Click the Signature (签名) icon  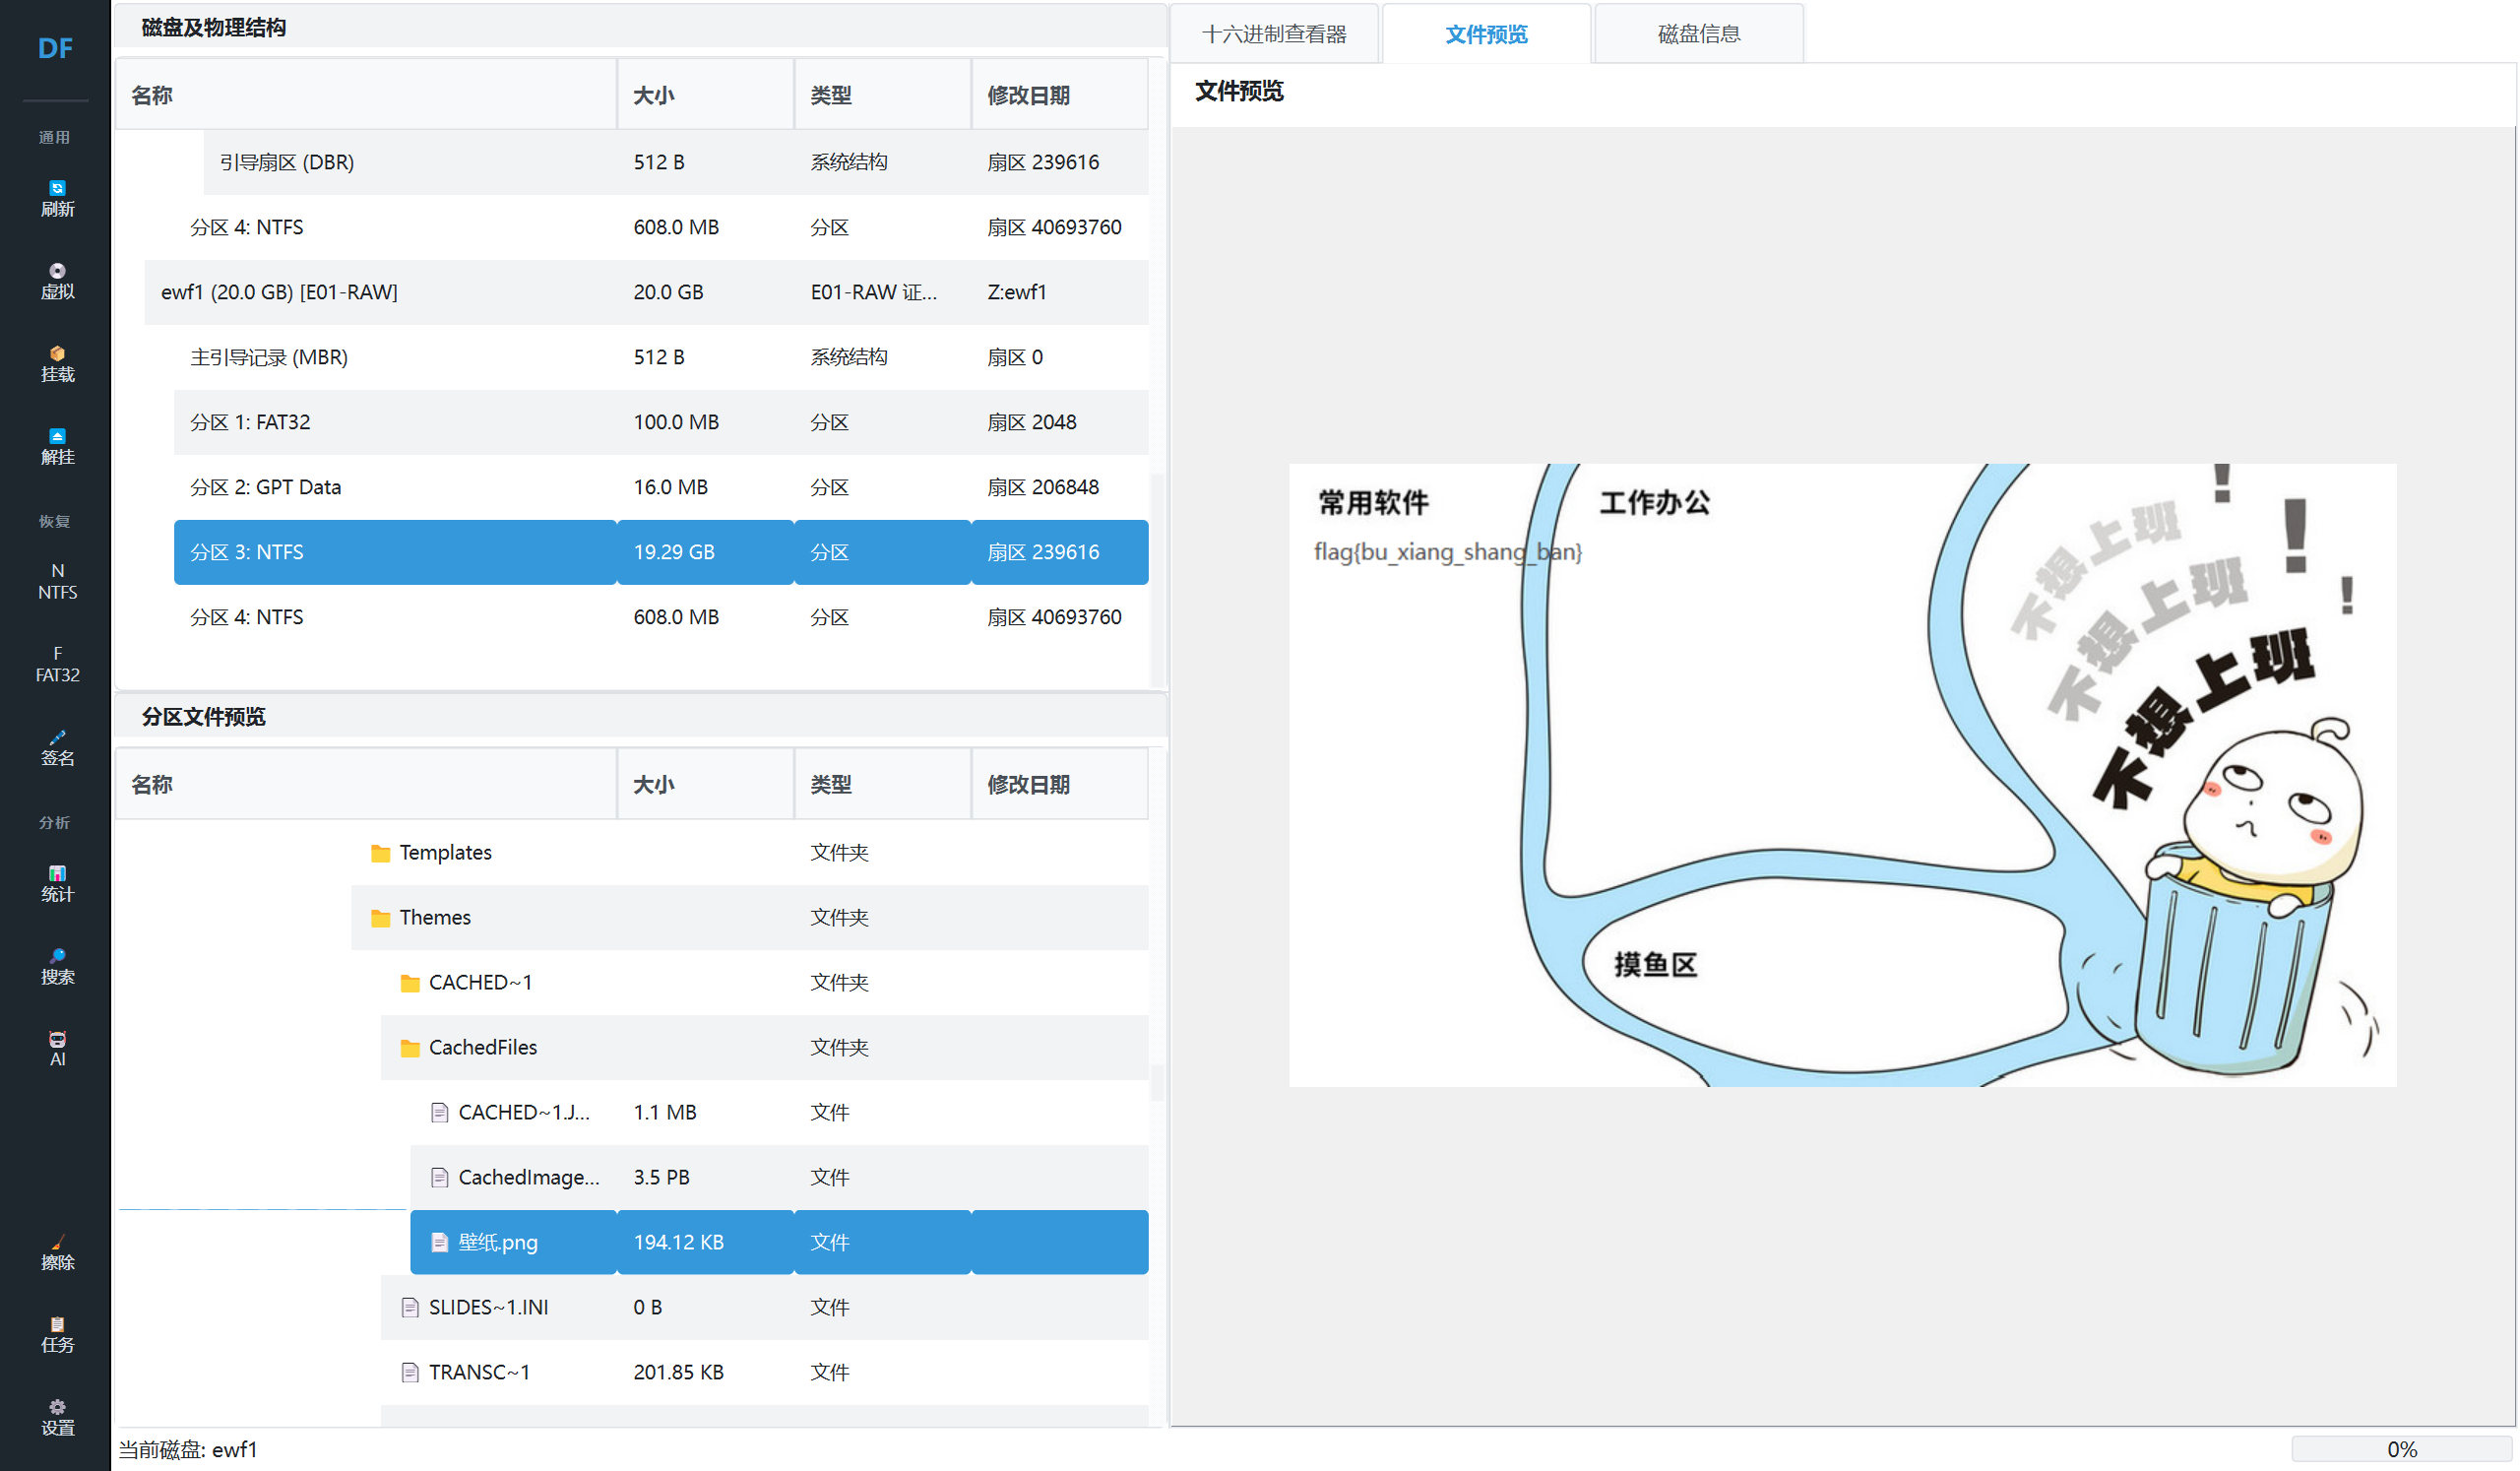57,747
